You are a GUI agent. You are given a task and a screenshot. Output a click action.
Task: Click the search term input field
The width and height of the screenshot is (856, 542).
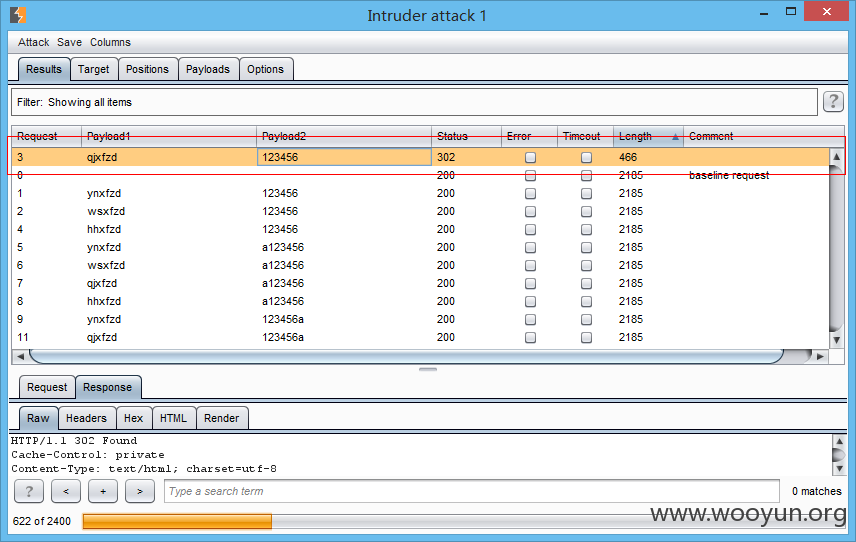pos(472,491)
